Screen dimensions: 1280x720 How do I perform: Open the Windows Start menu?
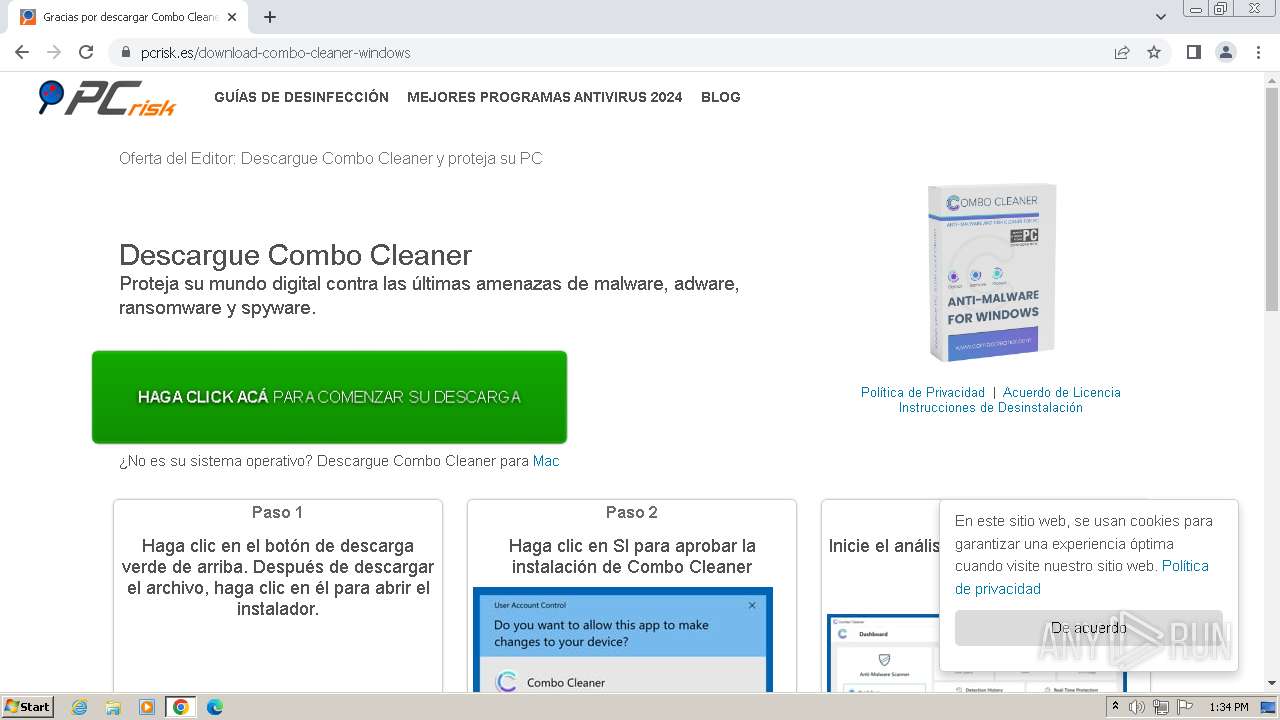[28, 707]
